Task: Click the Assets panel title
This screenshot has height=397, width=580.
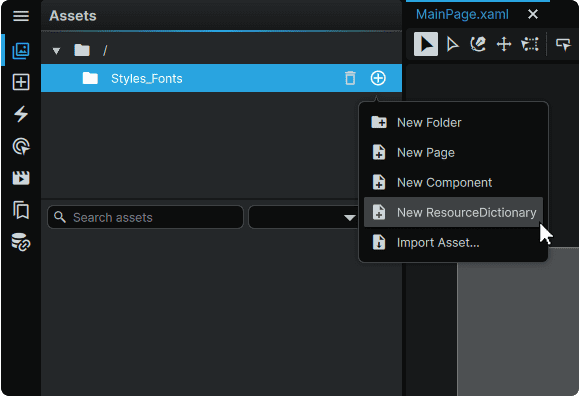Action: tap(73, 16)
